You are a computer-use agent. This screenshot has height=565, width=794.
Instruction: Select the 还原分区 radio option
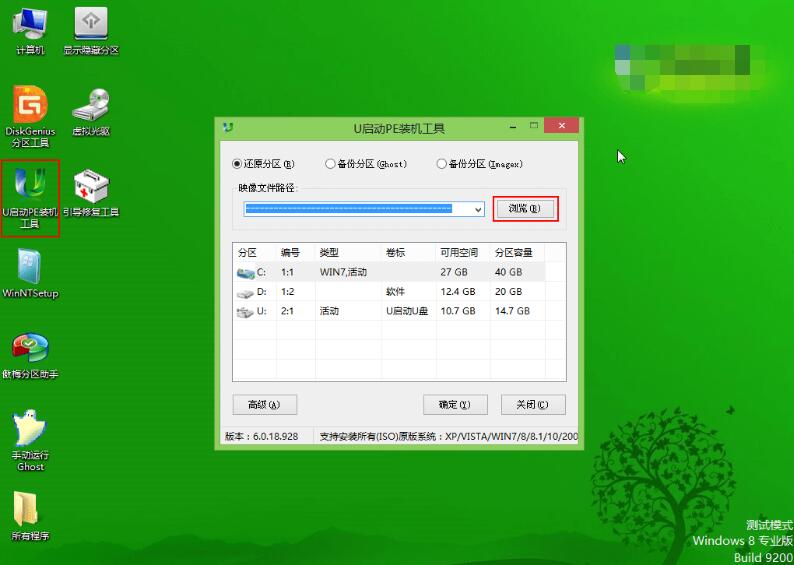[x=263, y=164]
